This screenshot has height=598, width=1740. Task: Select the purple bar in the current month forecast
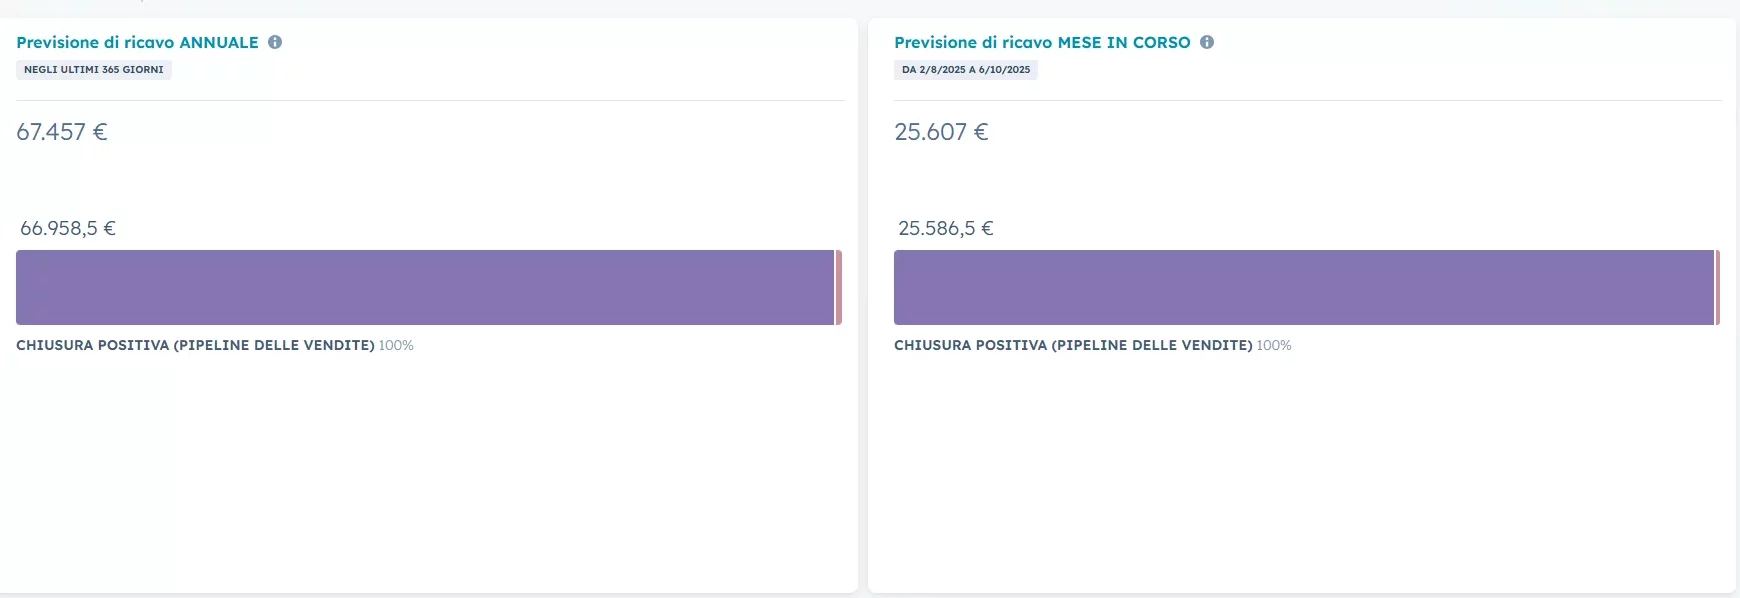pos(1303,287)
